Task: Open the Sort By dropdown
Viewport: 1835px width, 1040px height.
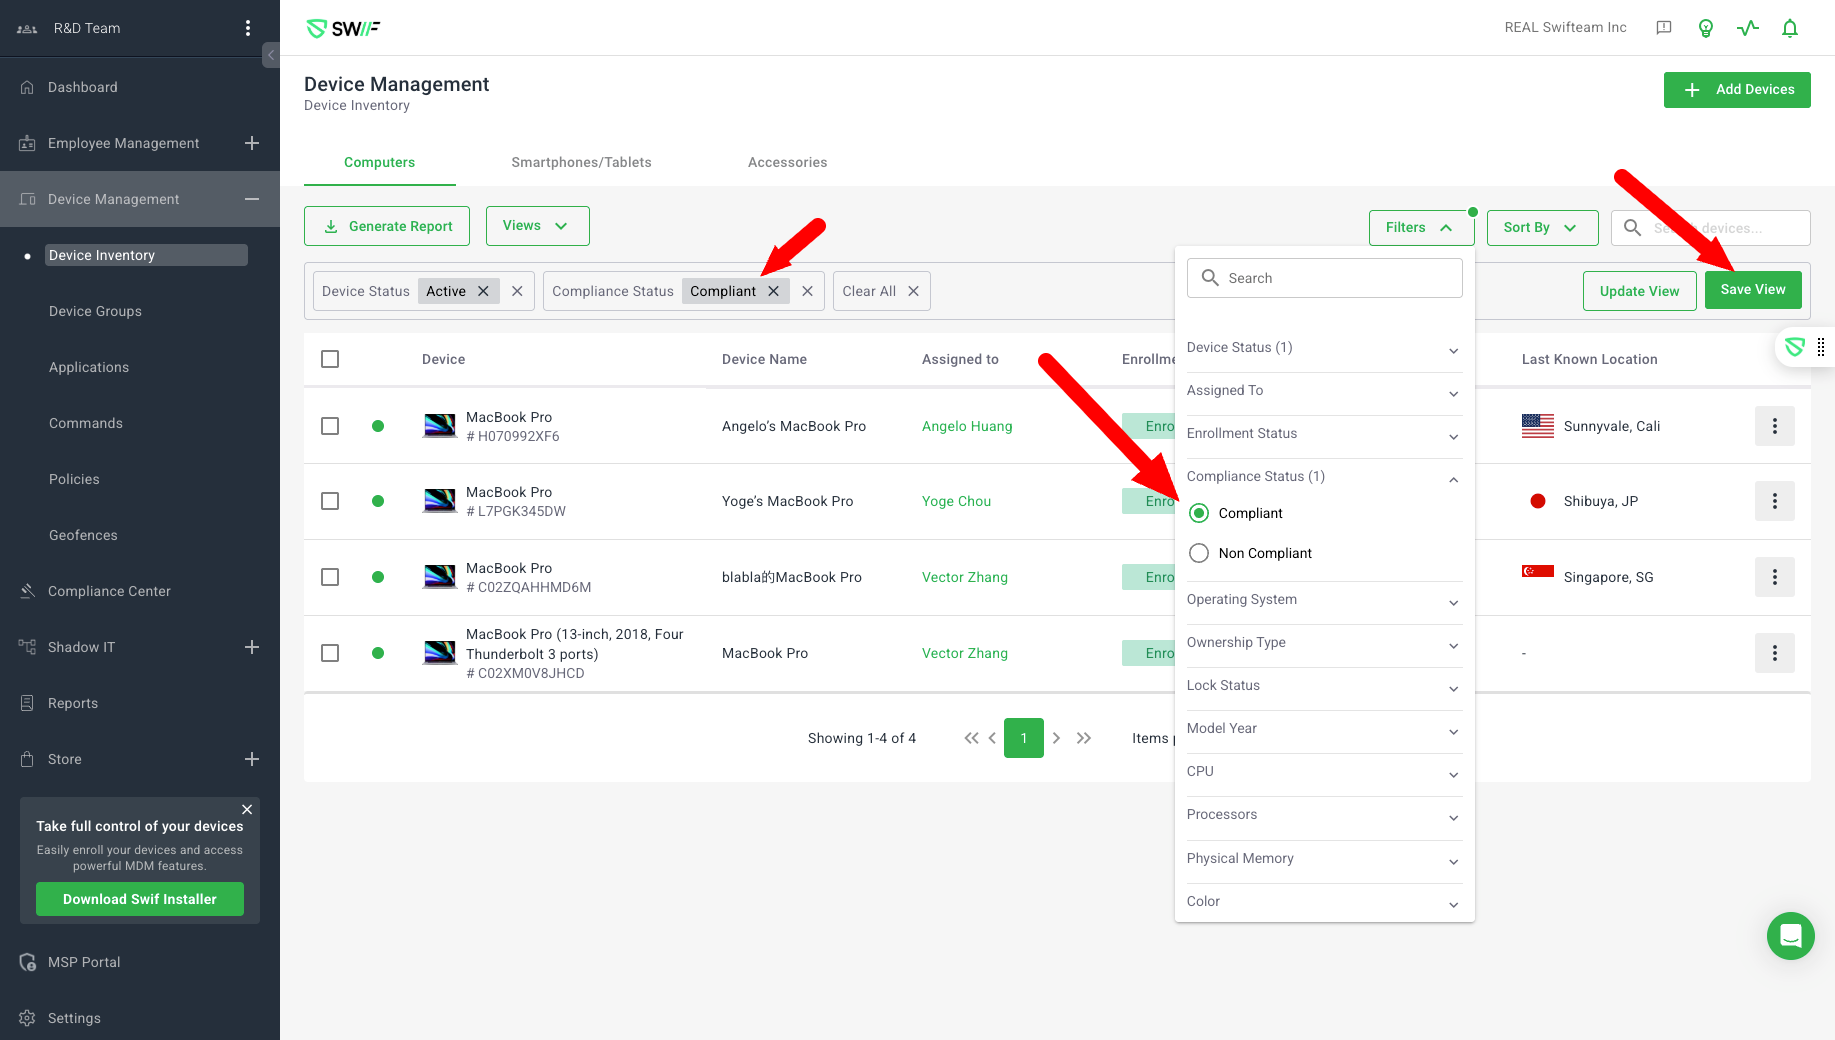Action: pyautogui.click(x=1542, y=228)
